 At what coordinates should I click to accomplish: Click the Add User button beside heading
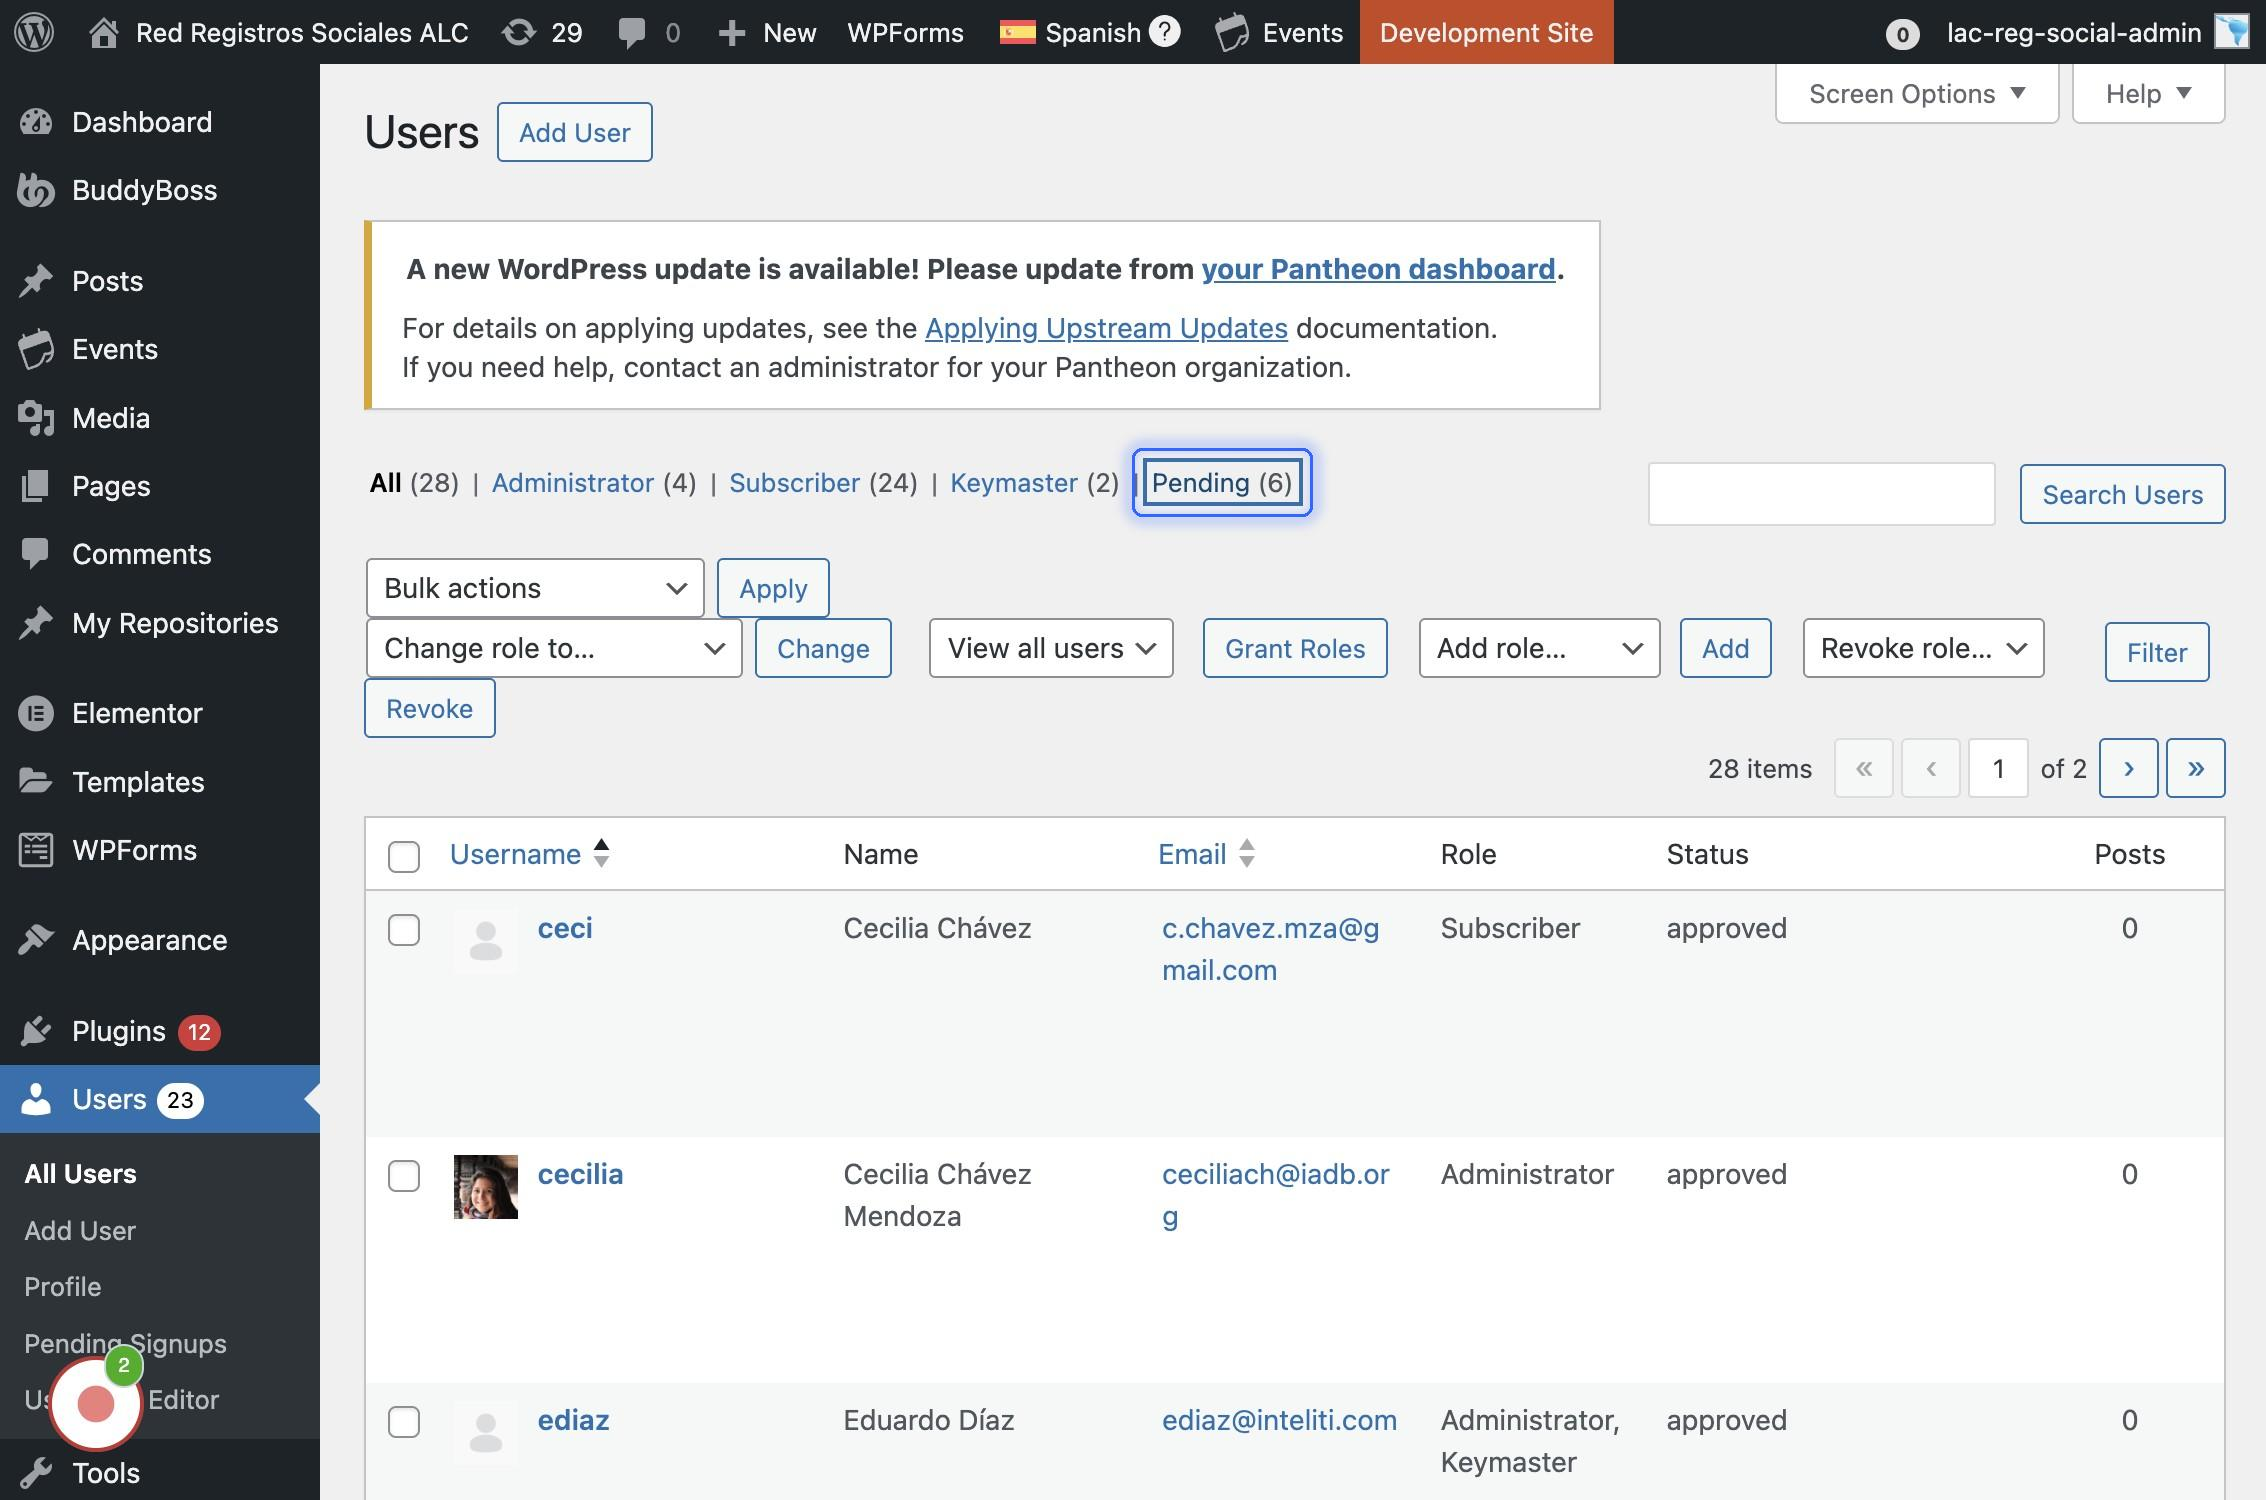(574, 132)
